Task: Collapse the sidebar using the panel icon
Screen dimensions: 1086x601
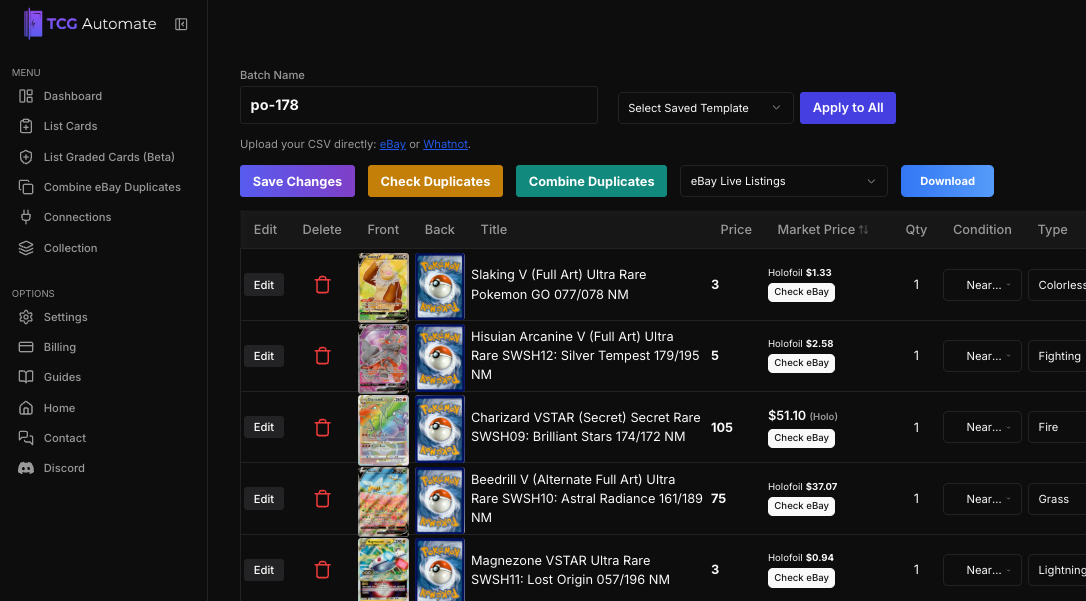Action: tap(181, 24)
